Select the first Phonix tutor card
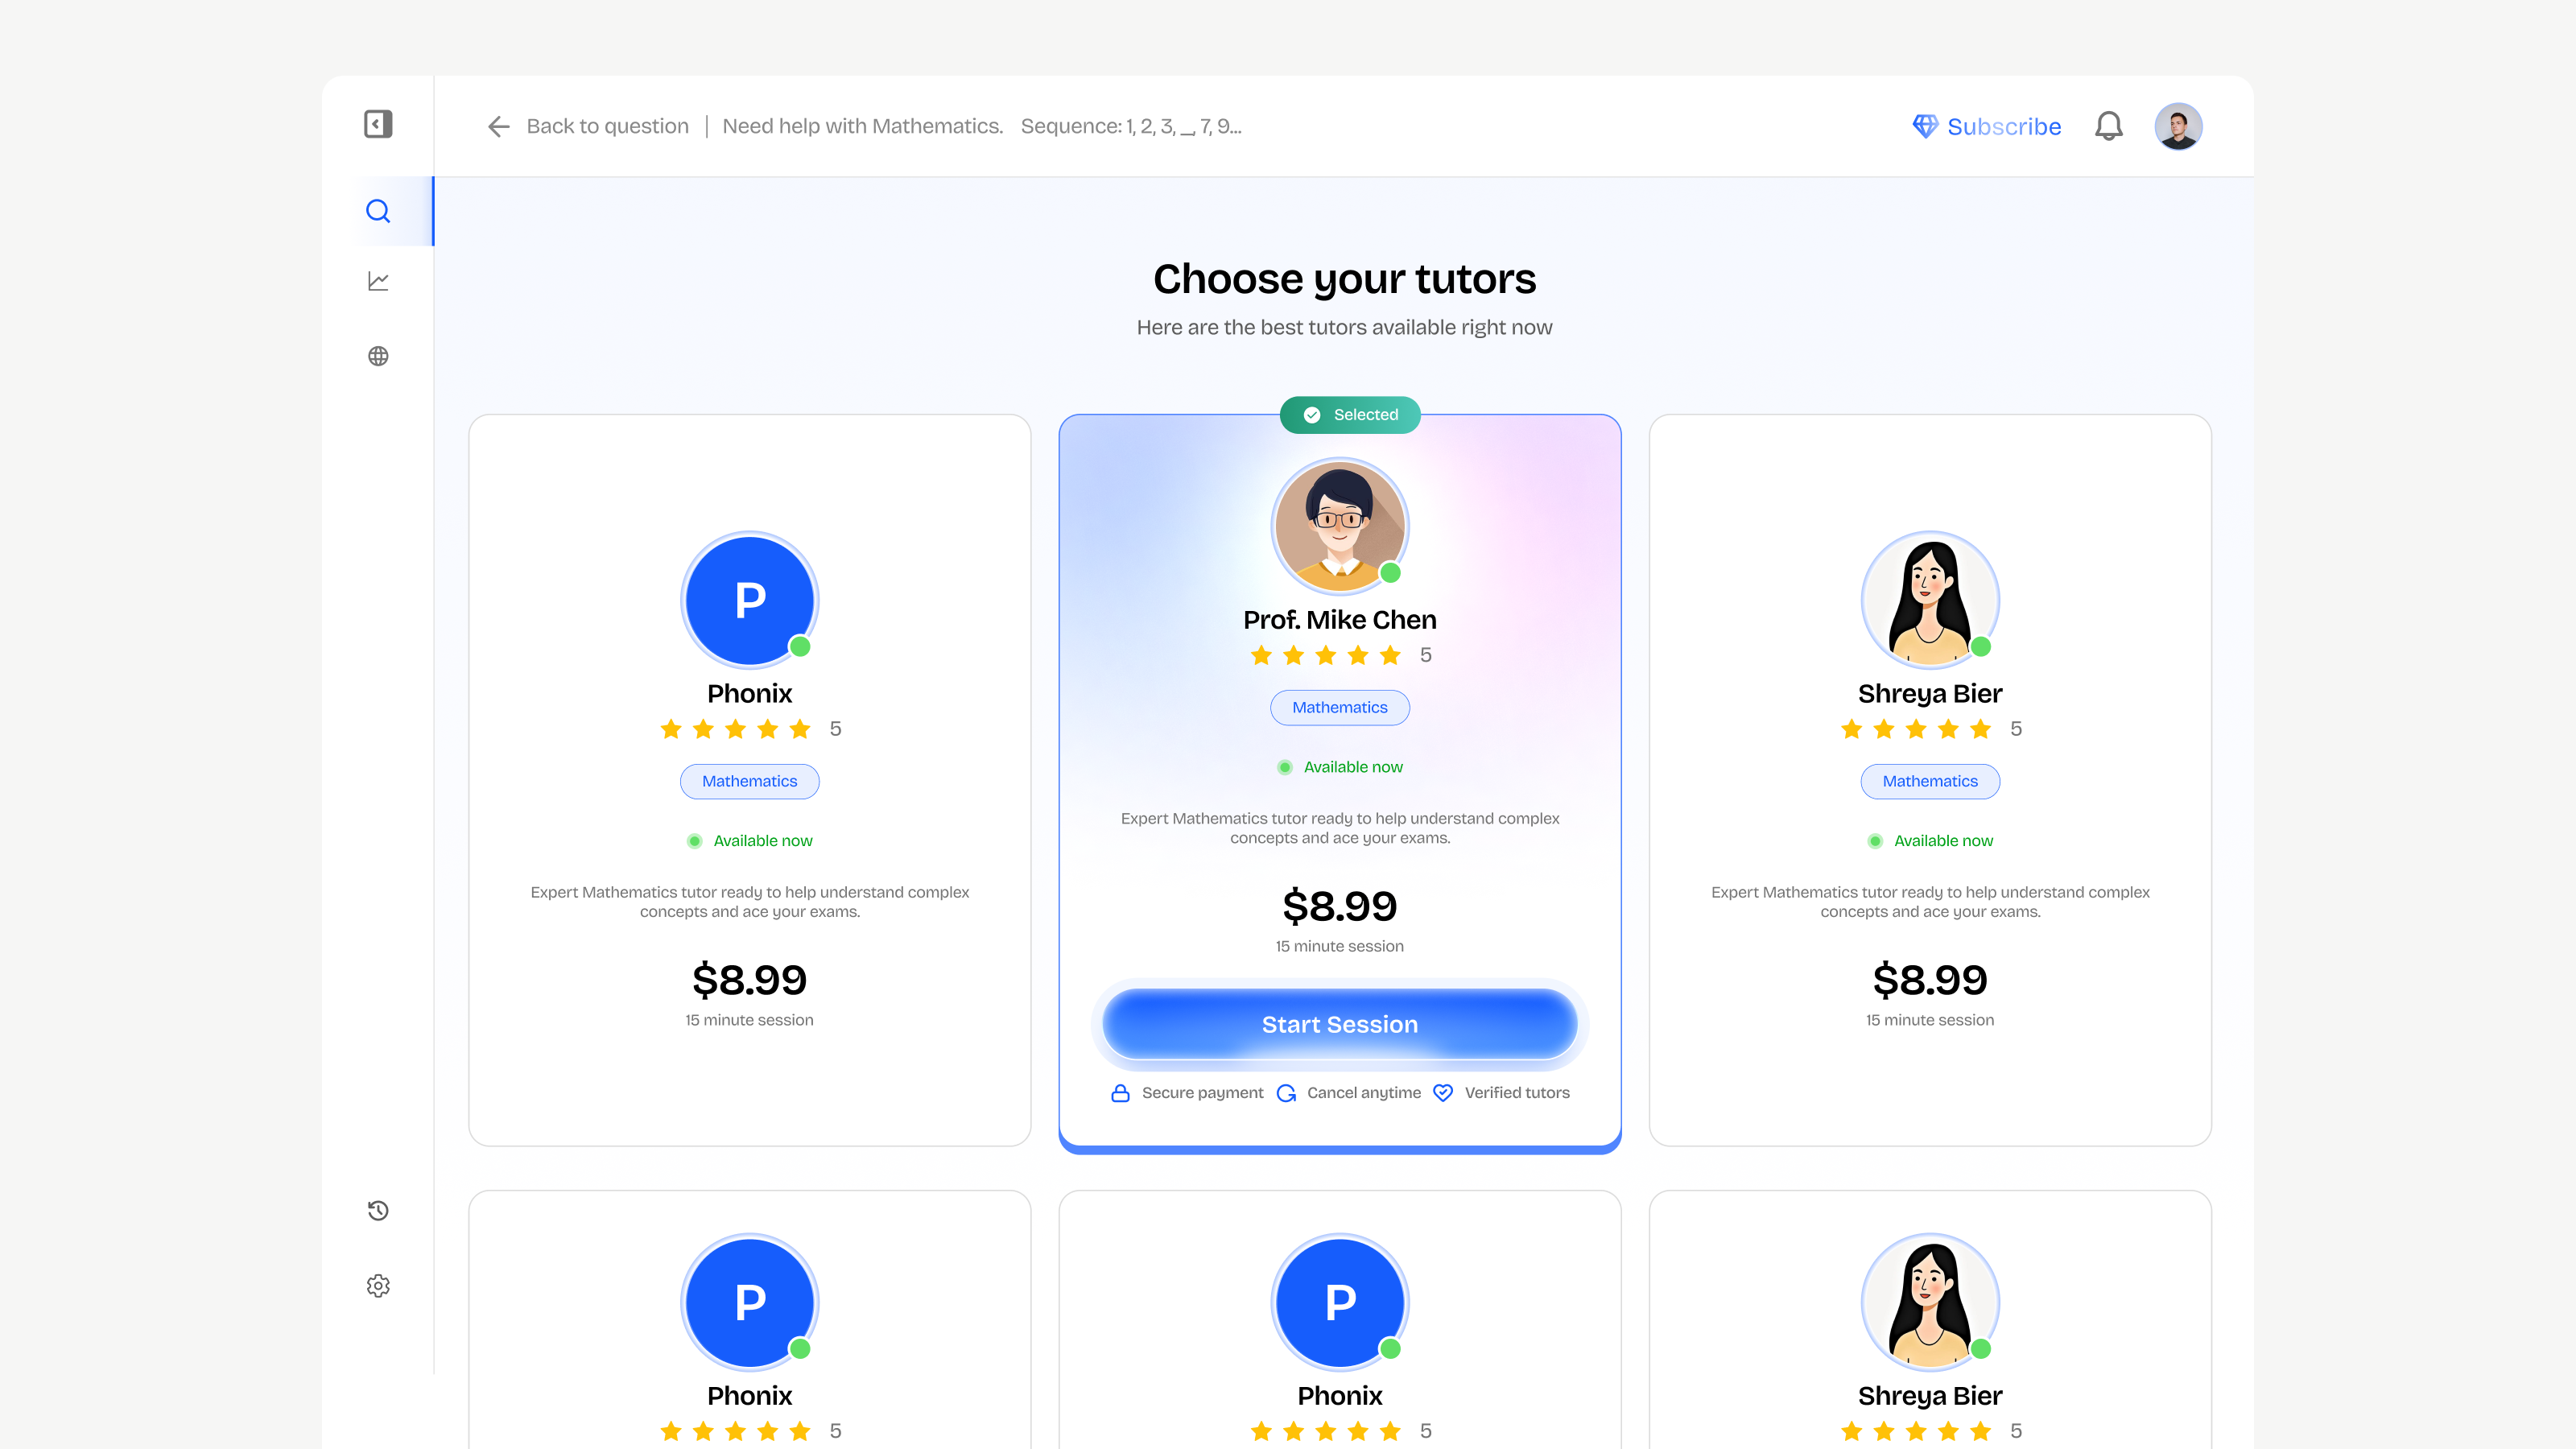Viewport: 2576px width, 1449px height. click(x=749, y=780)
